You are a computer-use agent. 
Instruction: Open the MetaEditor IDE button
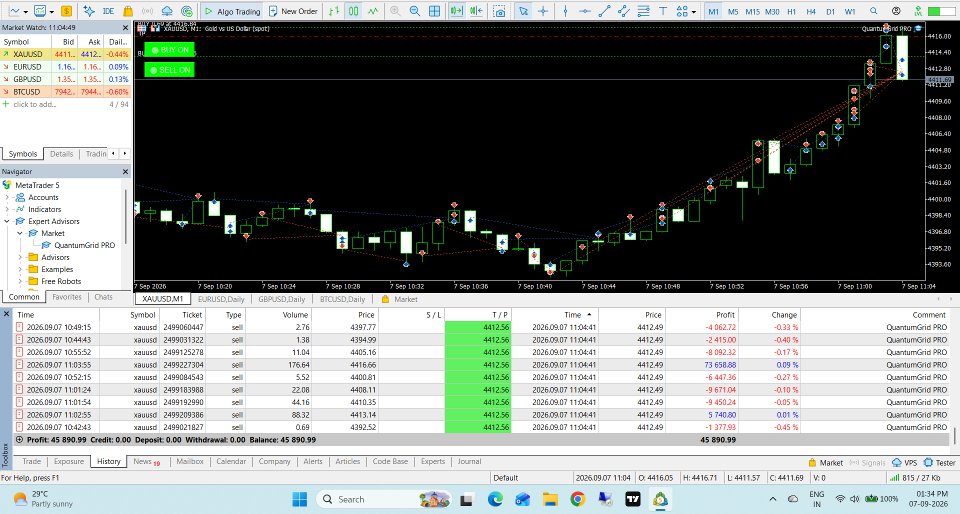coord(108,11)
